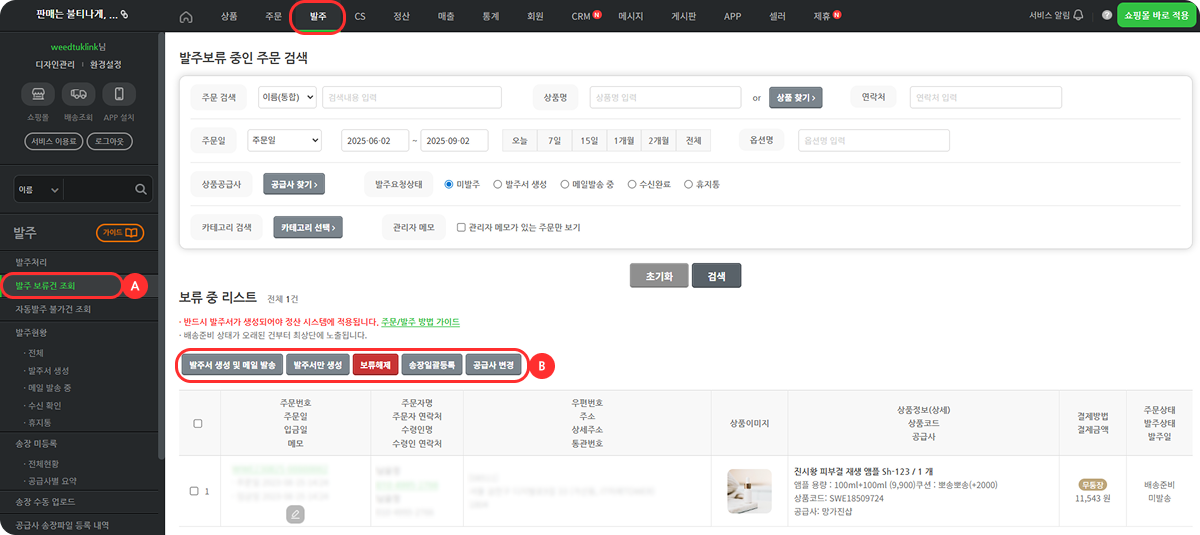Image resolution: width=1200 pixels, height=535 pixels.
Task: Open the 쇼핑몰 shop icon in the sidebar
Action: coord(38,94)
